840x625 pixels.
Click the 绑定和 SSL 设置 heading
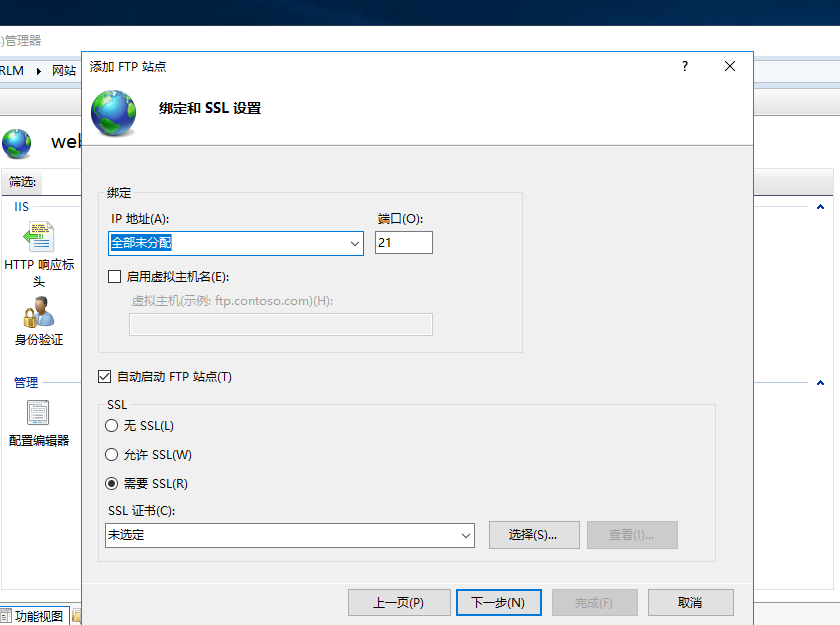(210, 108)
